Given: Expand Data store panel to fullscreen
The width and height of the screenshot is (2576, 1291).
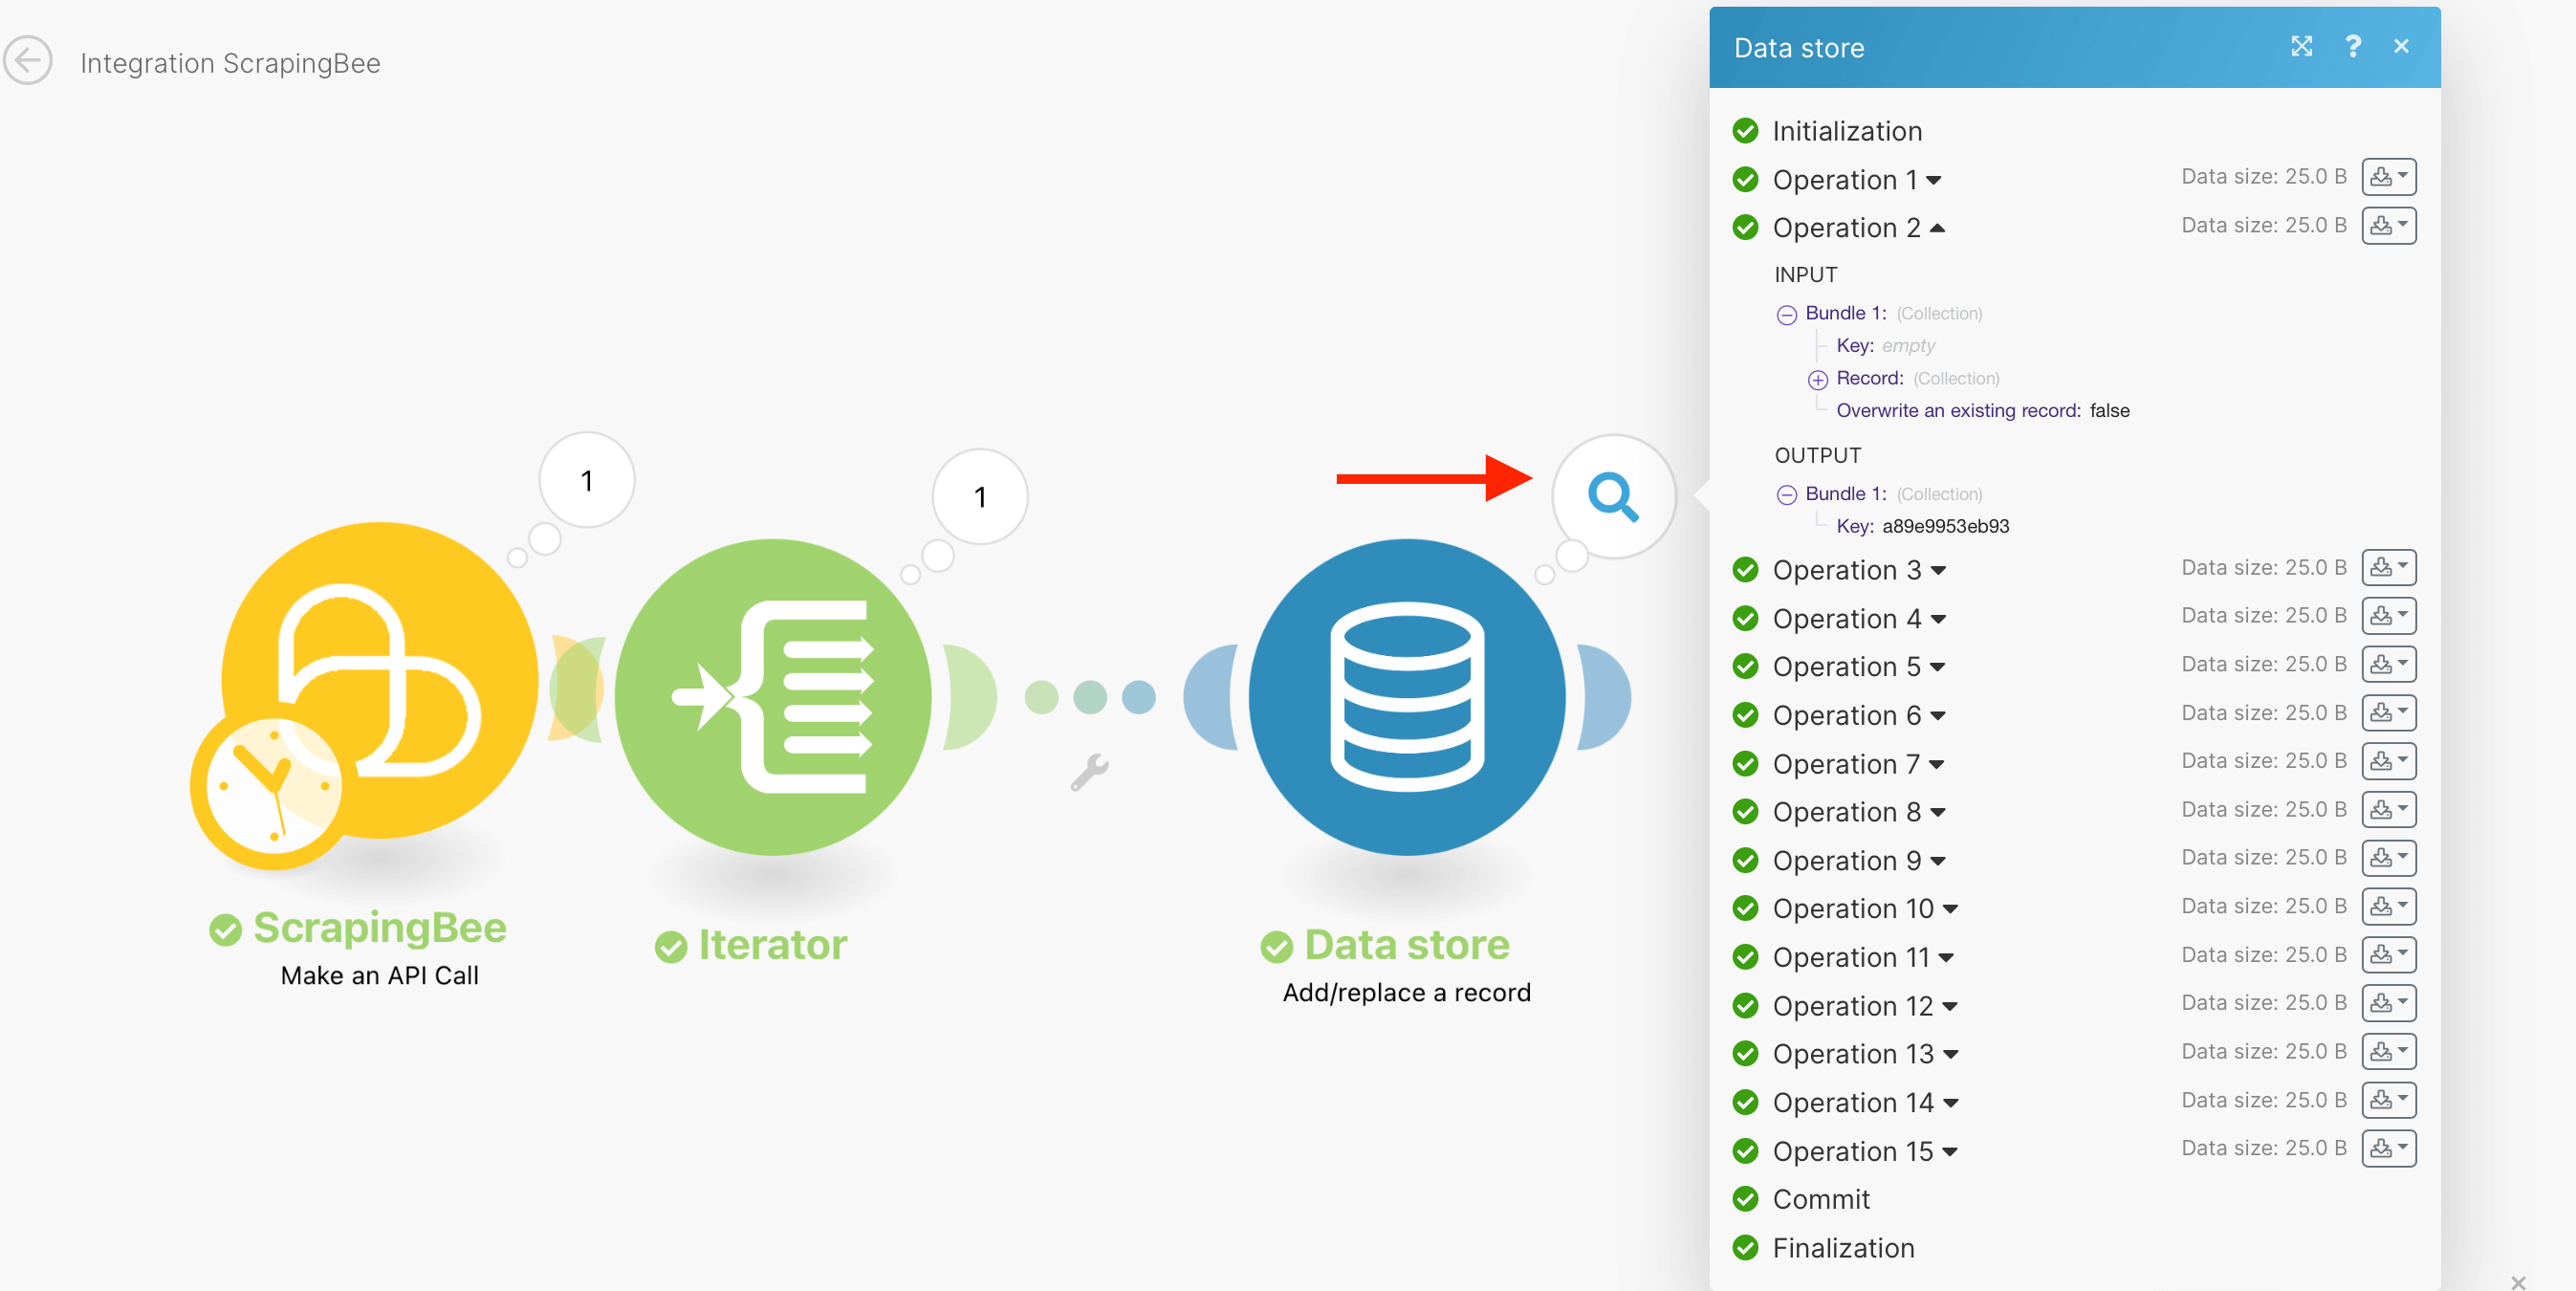Looking at the screenshot, I should pos(2301,47).
